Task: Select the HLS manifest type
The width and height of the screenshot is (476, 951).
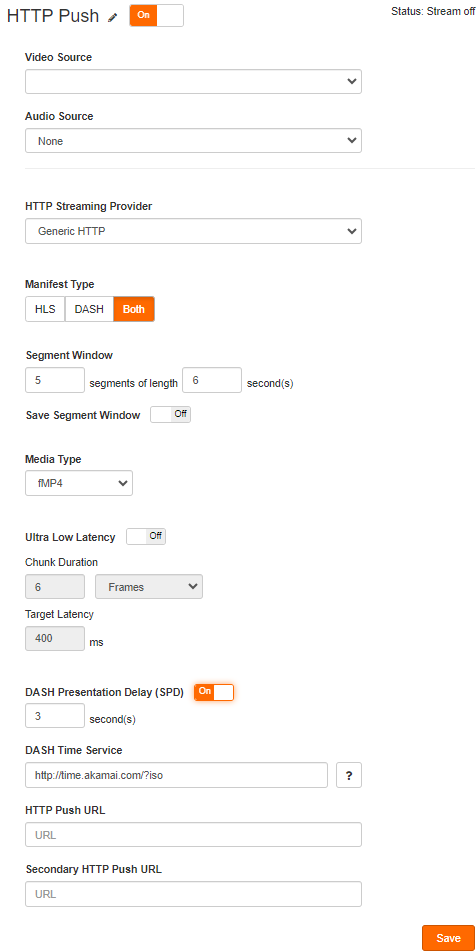Action: point(45,309)
